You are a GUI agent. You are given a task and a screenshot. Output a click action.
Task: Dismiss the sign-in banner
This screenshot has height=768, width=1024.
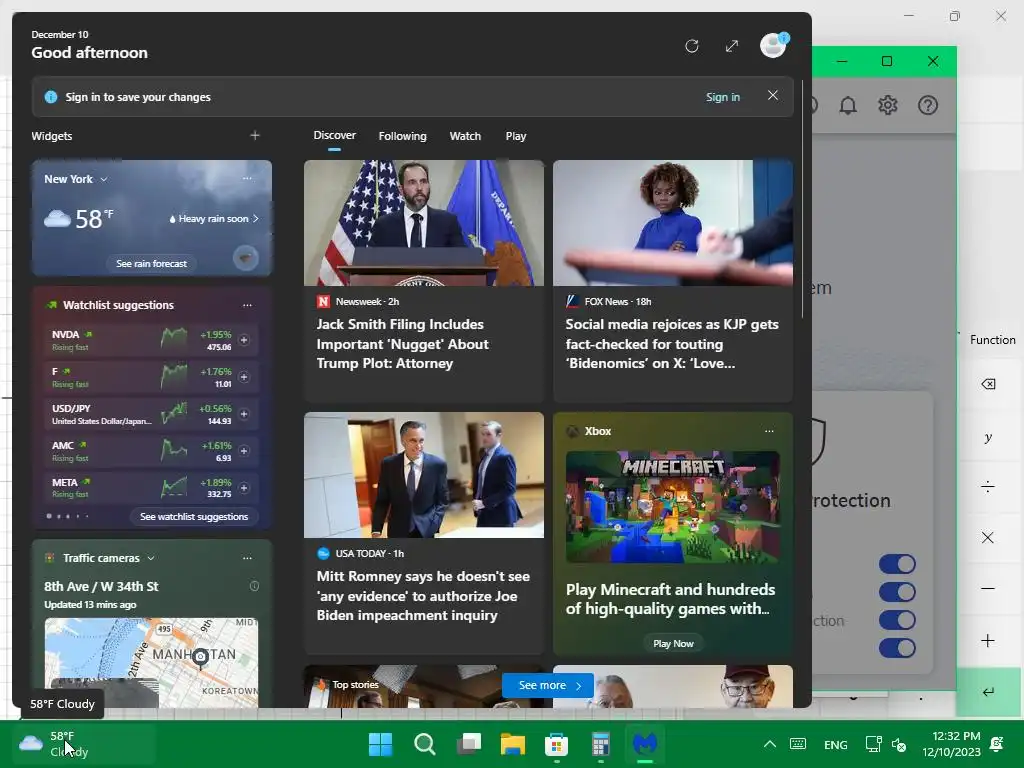pyautogui.click(x=773, y=95)
